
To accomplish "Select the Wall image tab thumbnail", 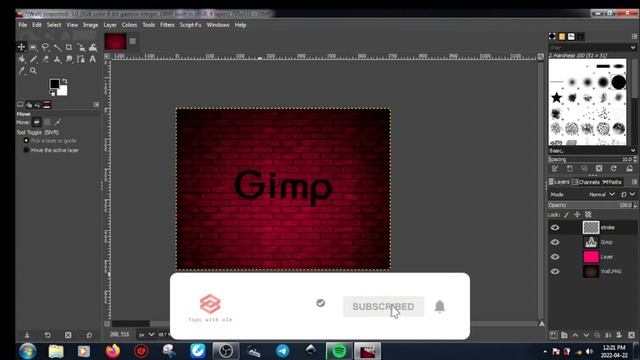I will [115, 41].
